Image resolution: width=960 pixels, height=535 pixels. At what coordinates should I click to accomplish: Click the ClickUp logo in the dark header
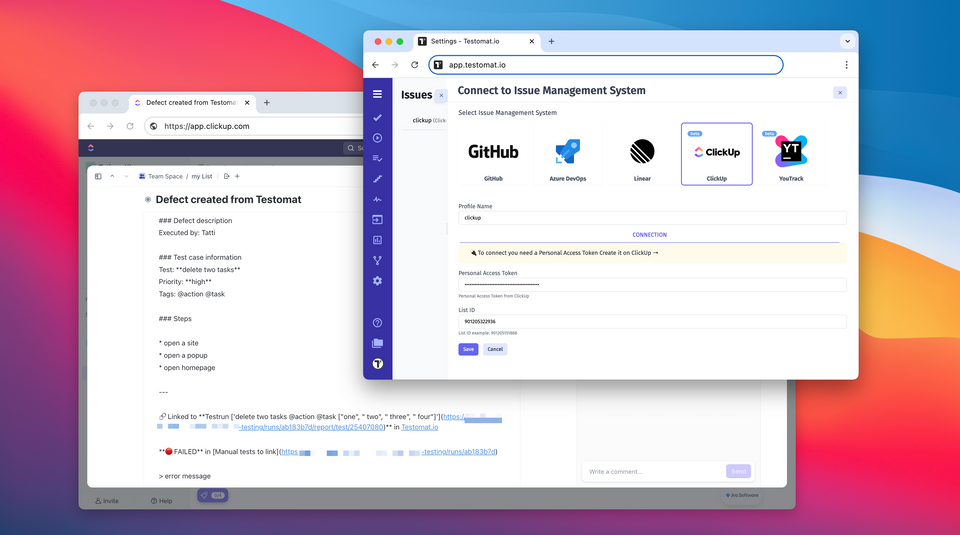(x=91, y=148)
